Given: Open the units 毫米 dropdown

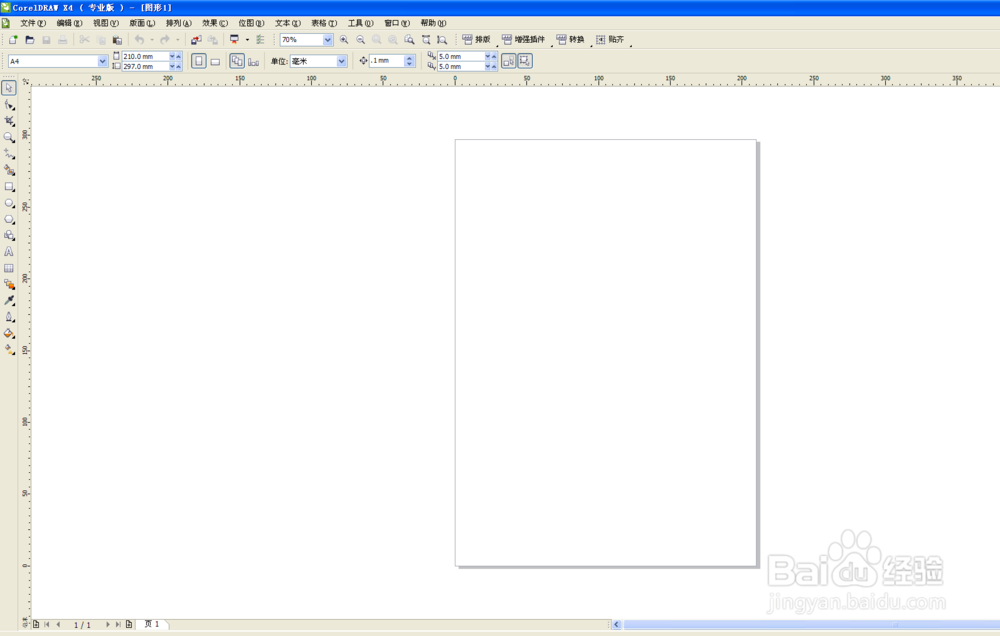Looking at the screenshot, I should tap(341, 61).
